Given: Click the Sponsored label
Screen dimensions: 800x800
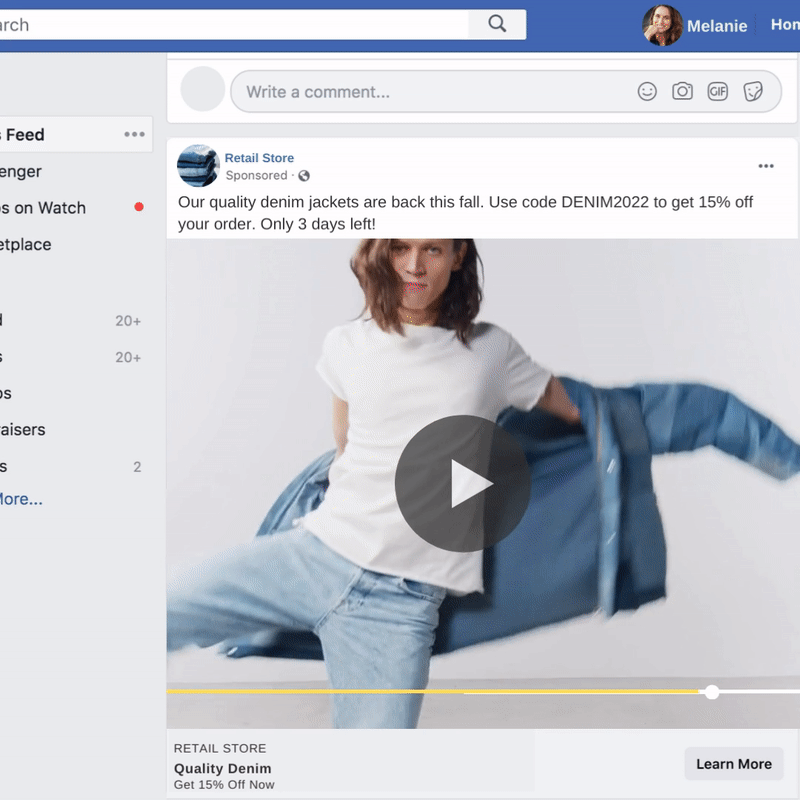Looking at the screenshot, I should [257, 176].
